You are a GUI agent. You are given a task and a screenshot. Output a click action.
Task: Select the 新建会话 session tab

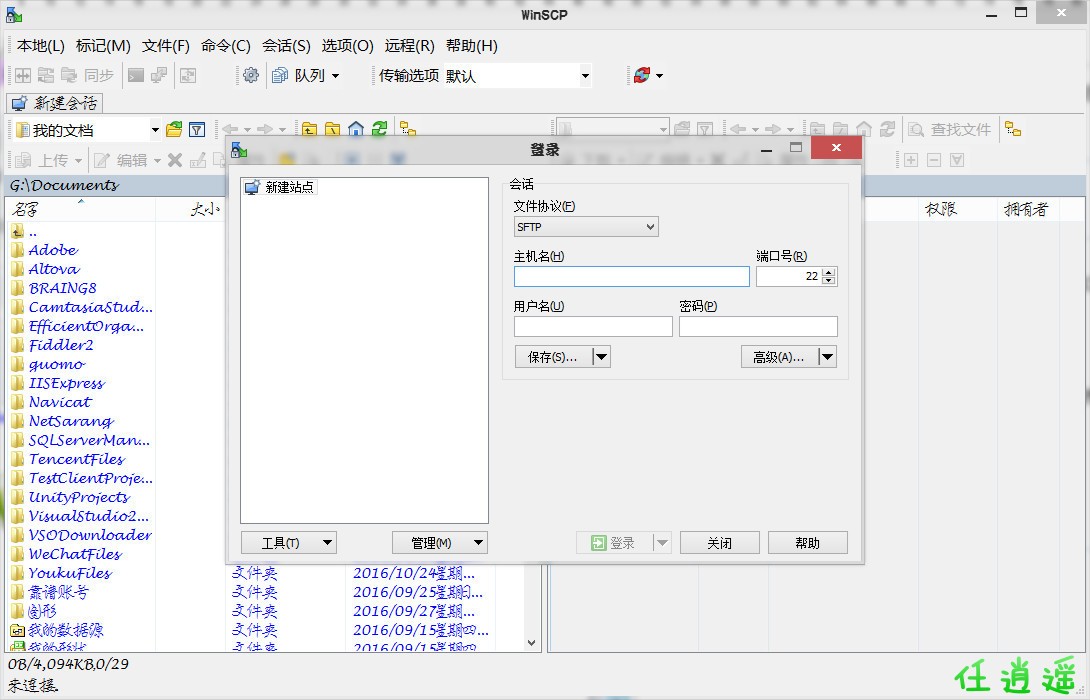tap(55, 104)
